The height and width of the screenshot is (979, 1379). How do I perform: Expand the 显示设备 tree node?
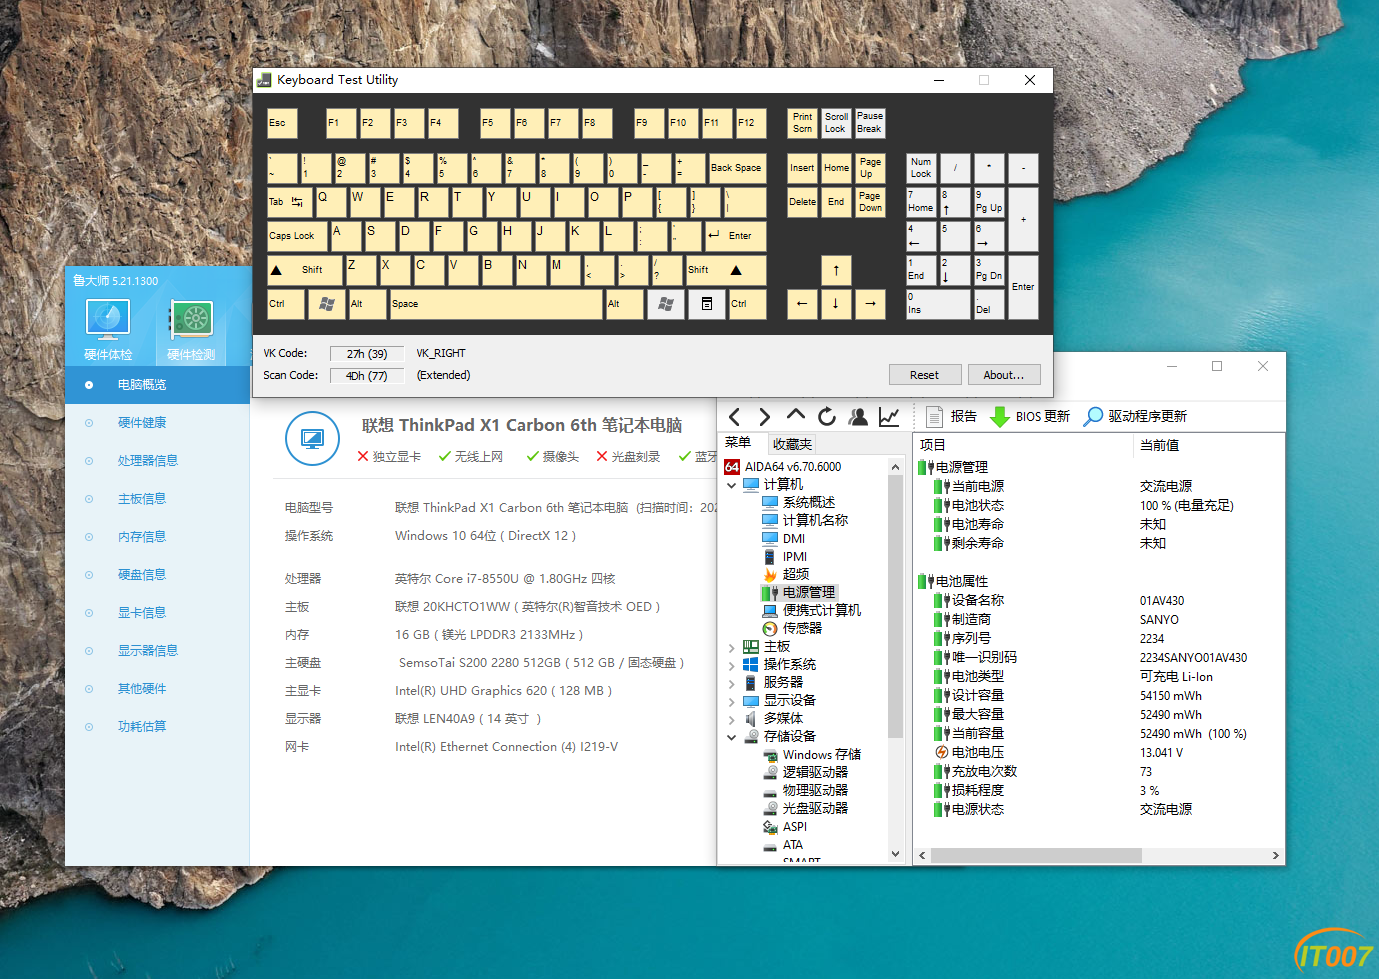pos(731,701)
